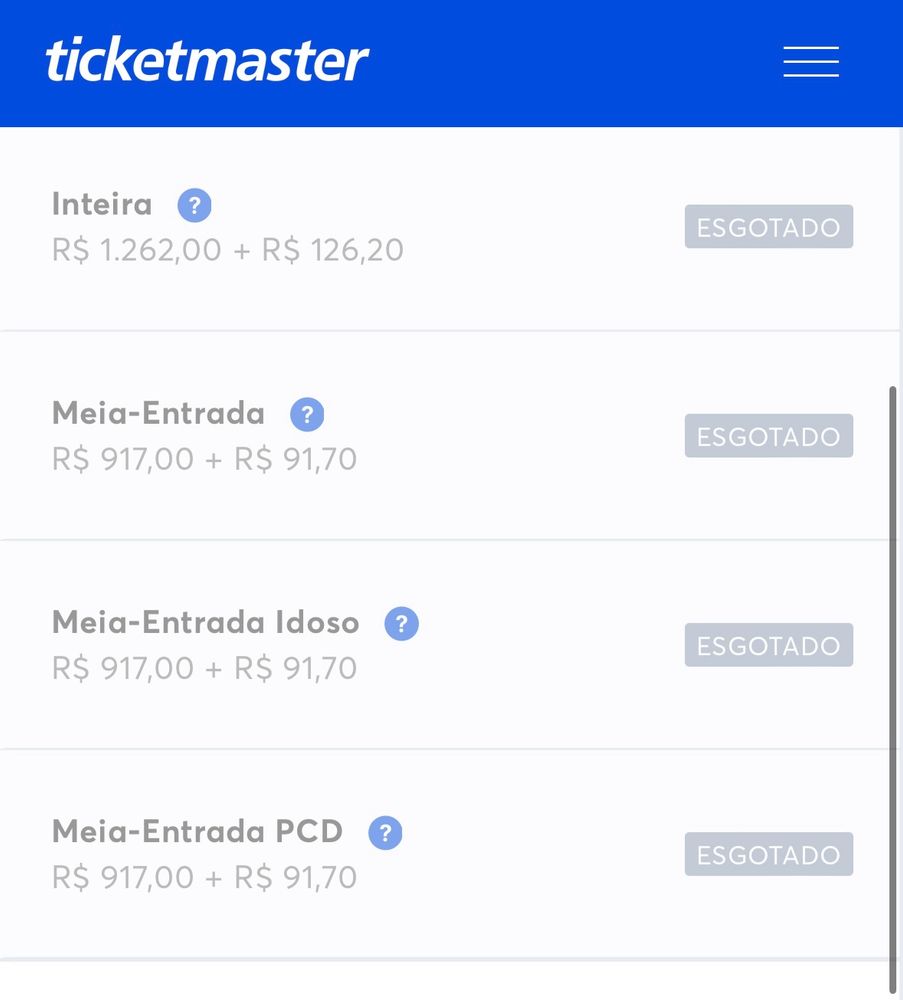The width and height of the screenshot is (903, 1000).
Task: Pick the Meia-Entrada Idoso label
Action: coord(205,622)
